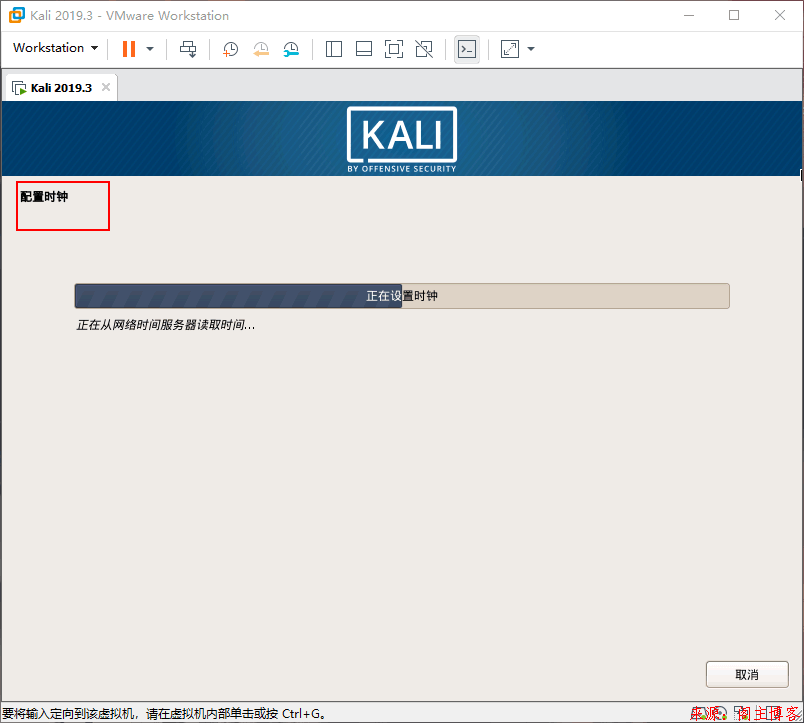804x723 pixels.
Task: Open the snapshot manager
Action: point(291,49)
